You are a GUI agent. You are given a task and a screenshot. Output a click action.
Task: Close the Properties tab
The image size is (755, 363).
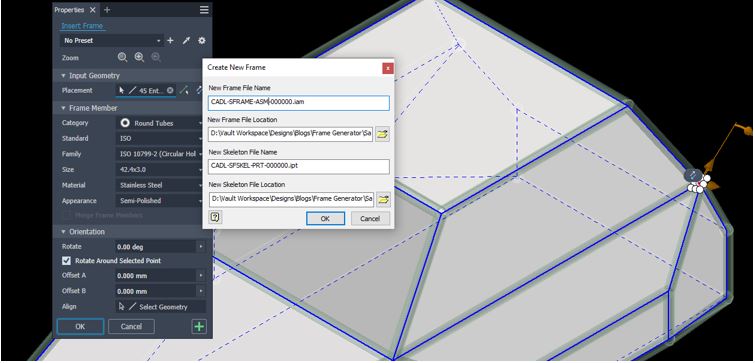pyautogui.click(x=92, y=10)
